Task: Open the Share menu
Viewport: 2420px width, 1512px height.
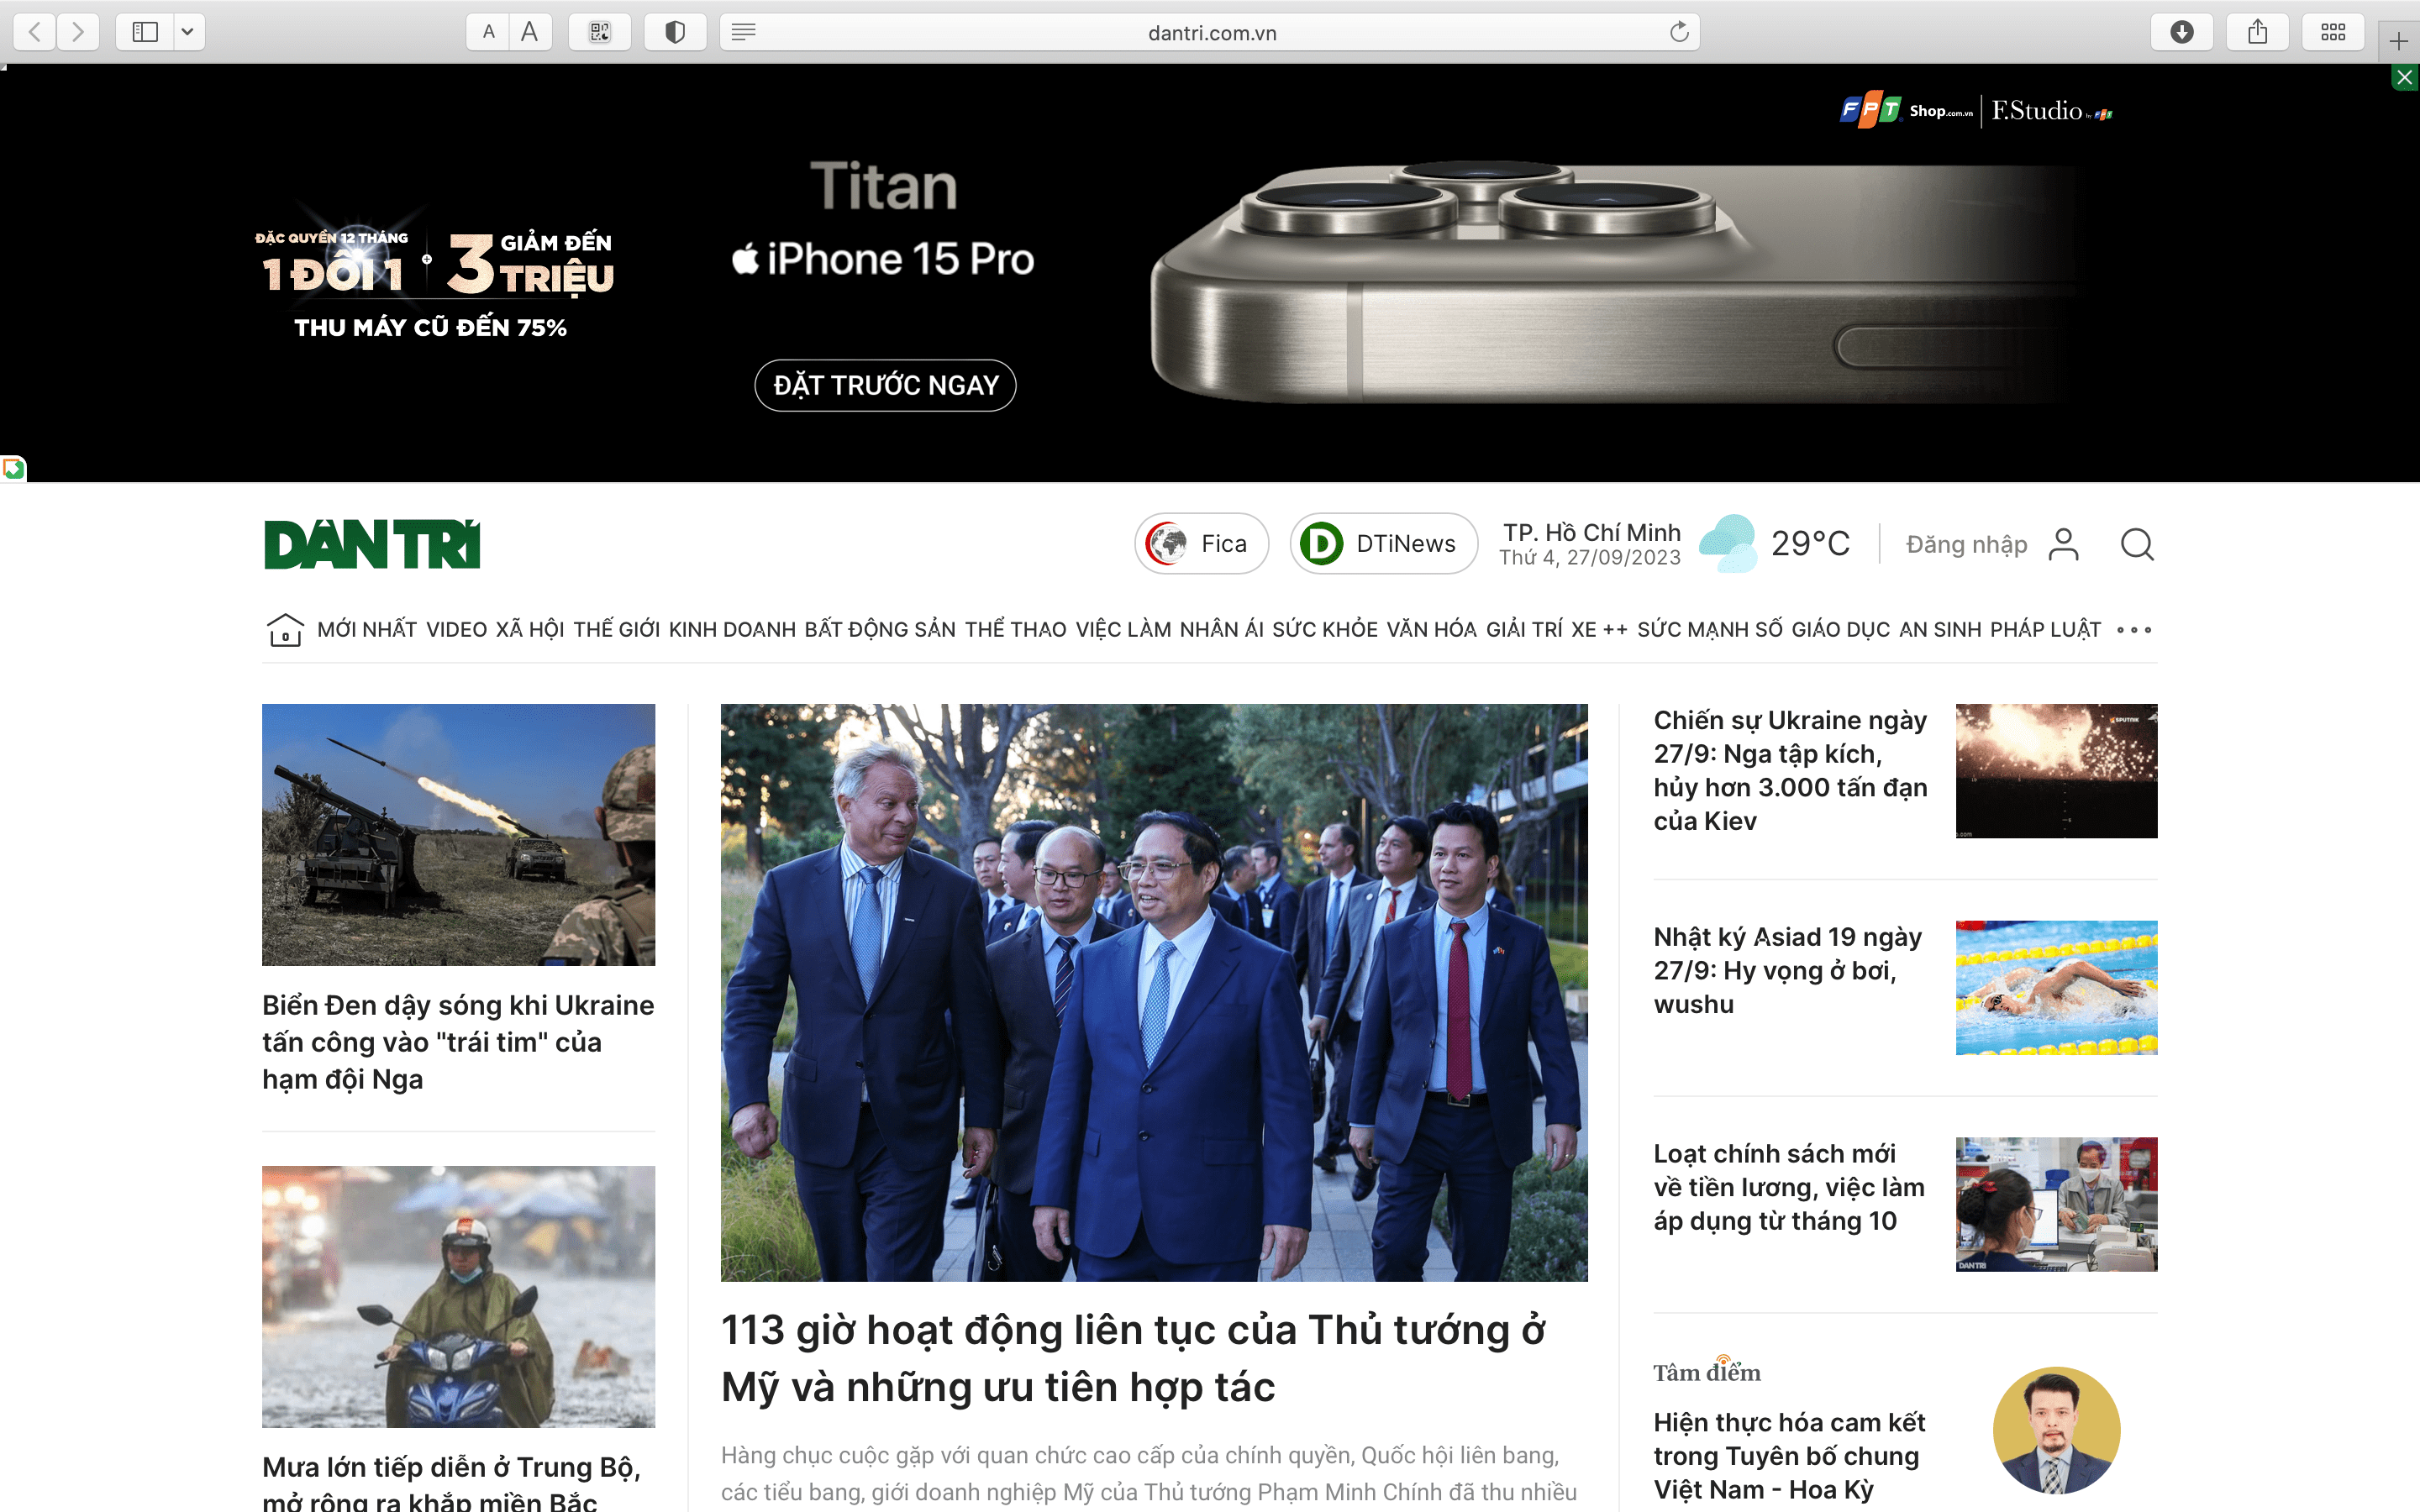Action: click(x=2258, y=32)
